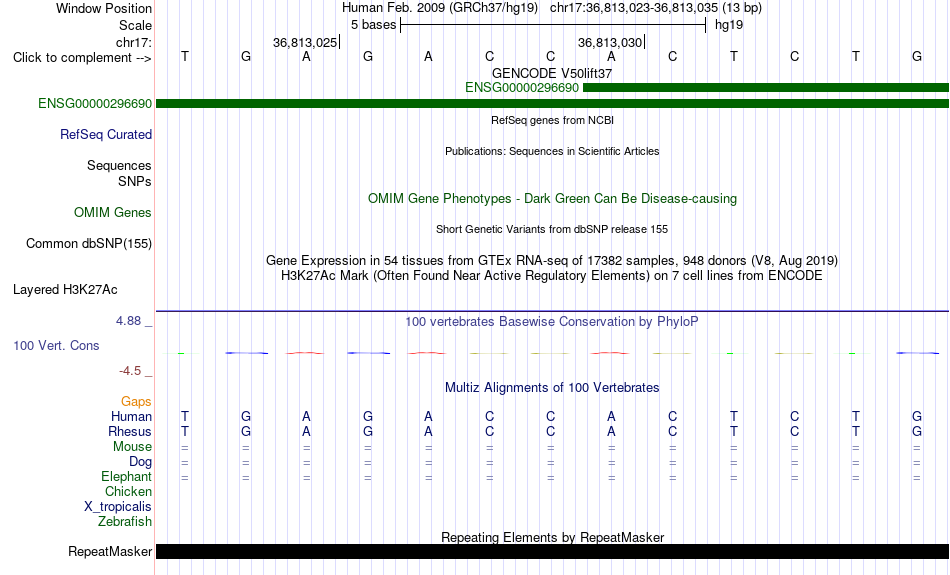Screen dimensions: 950x575
Task: Click the ENSG00000296690 left track label
Action: 95,104
